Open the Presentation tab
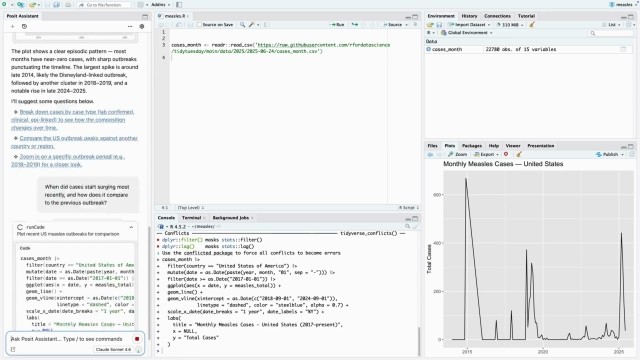640x360 pixels. click(540, 146)
